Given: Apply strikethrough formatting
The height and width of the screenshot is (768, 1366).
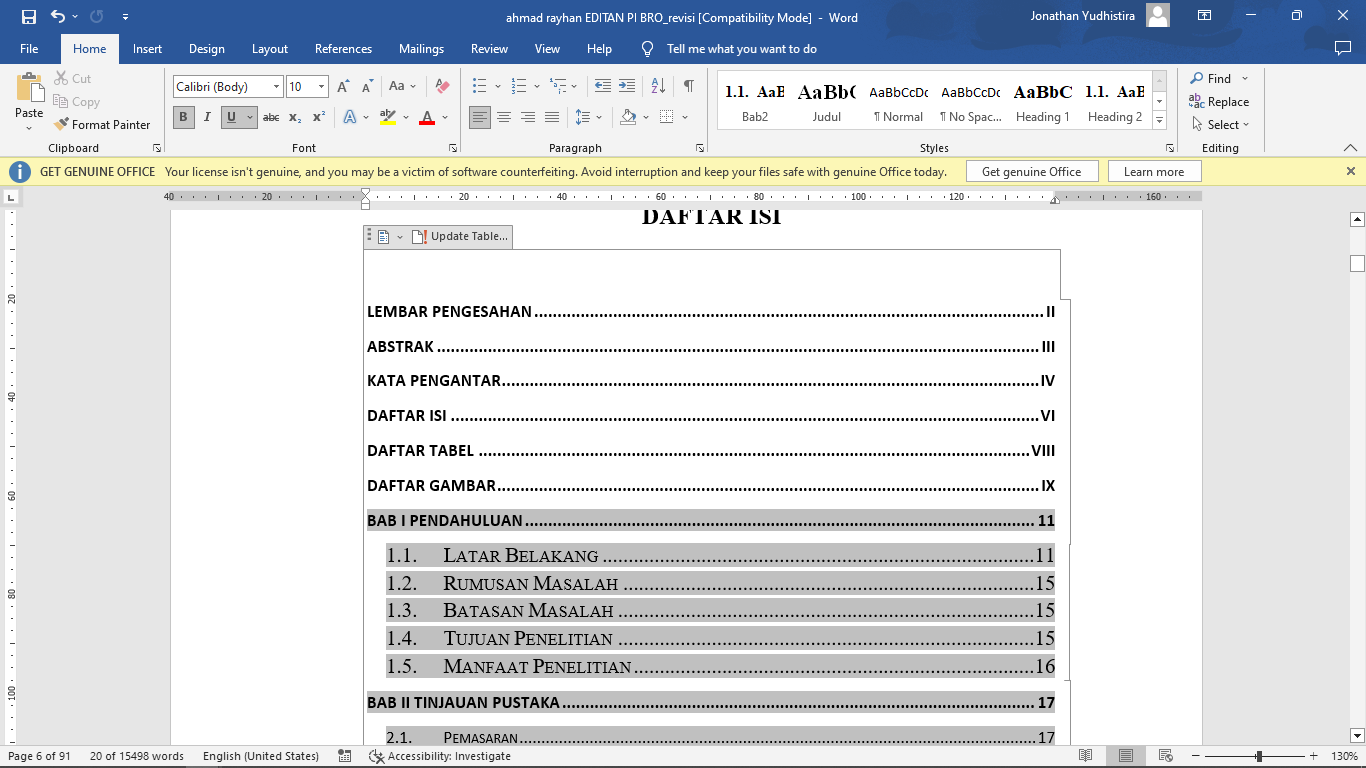Looking at the screenshot, I should click(x=271, y=117).
